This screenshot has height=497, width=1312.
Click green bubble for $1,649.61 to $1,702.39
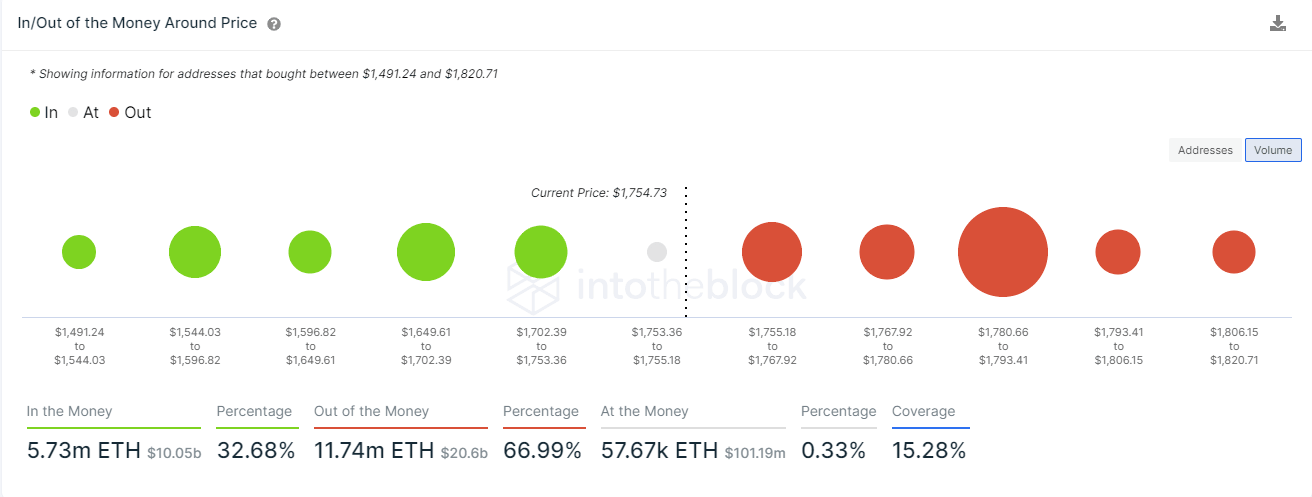point(426,252)
